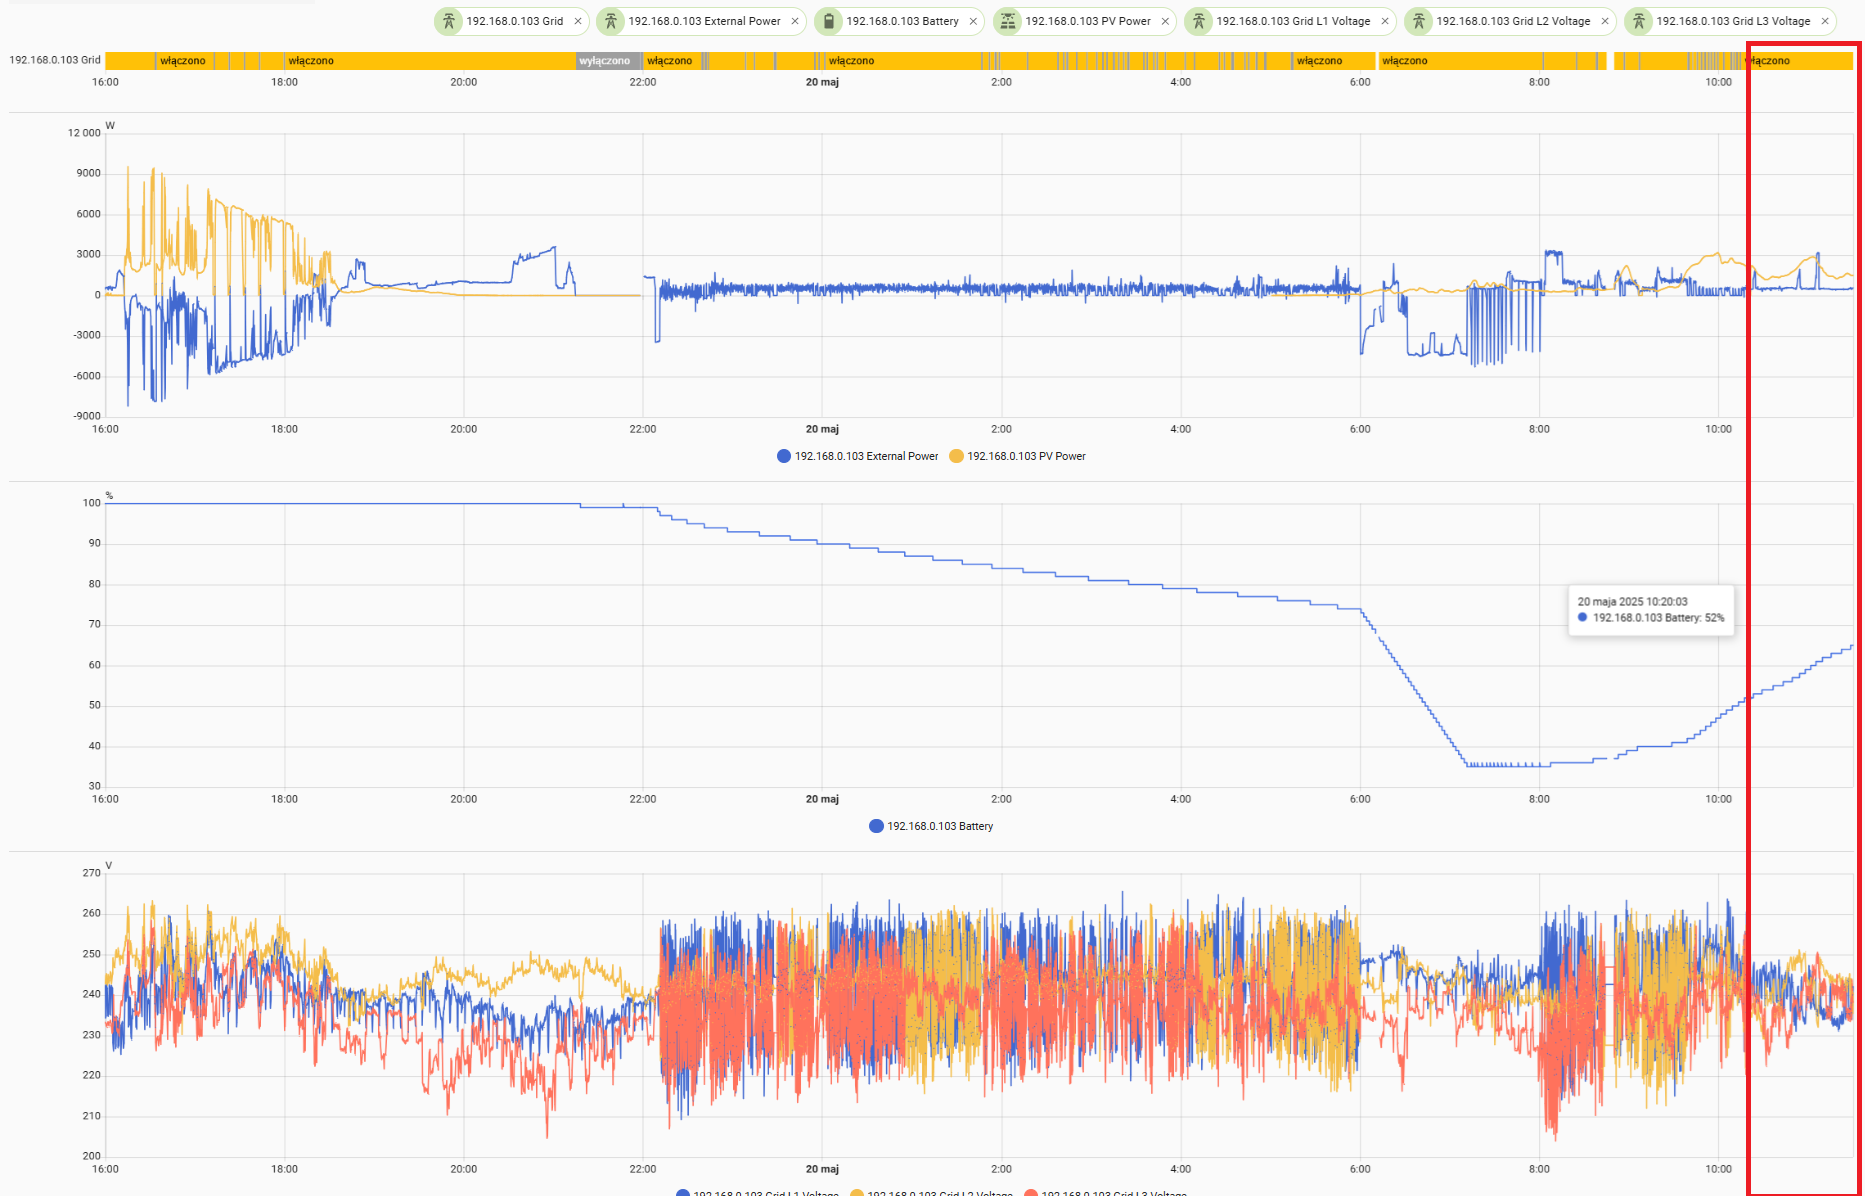The width and height of the screenshot is (1865, 1196).
Task: Click the Battery chip icon
Action: (829, 21)
